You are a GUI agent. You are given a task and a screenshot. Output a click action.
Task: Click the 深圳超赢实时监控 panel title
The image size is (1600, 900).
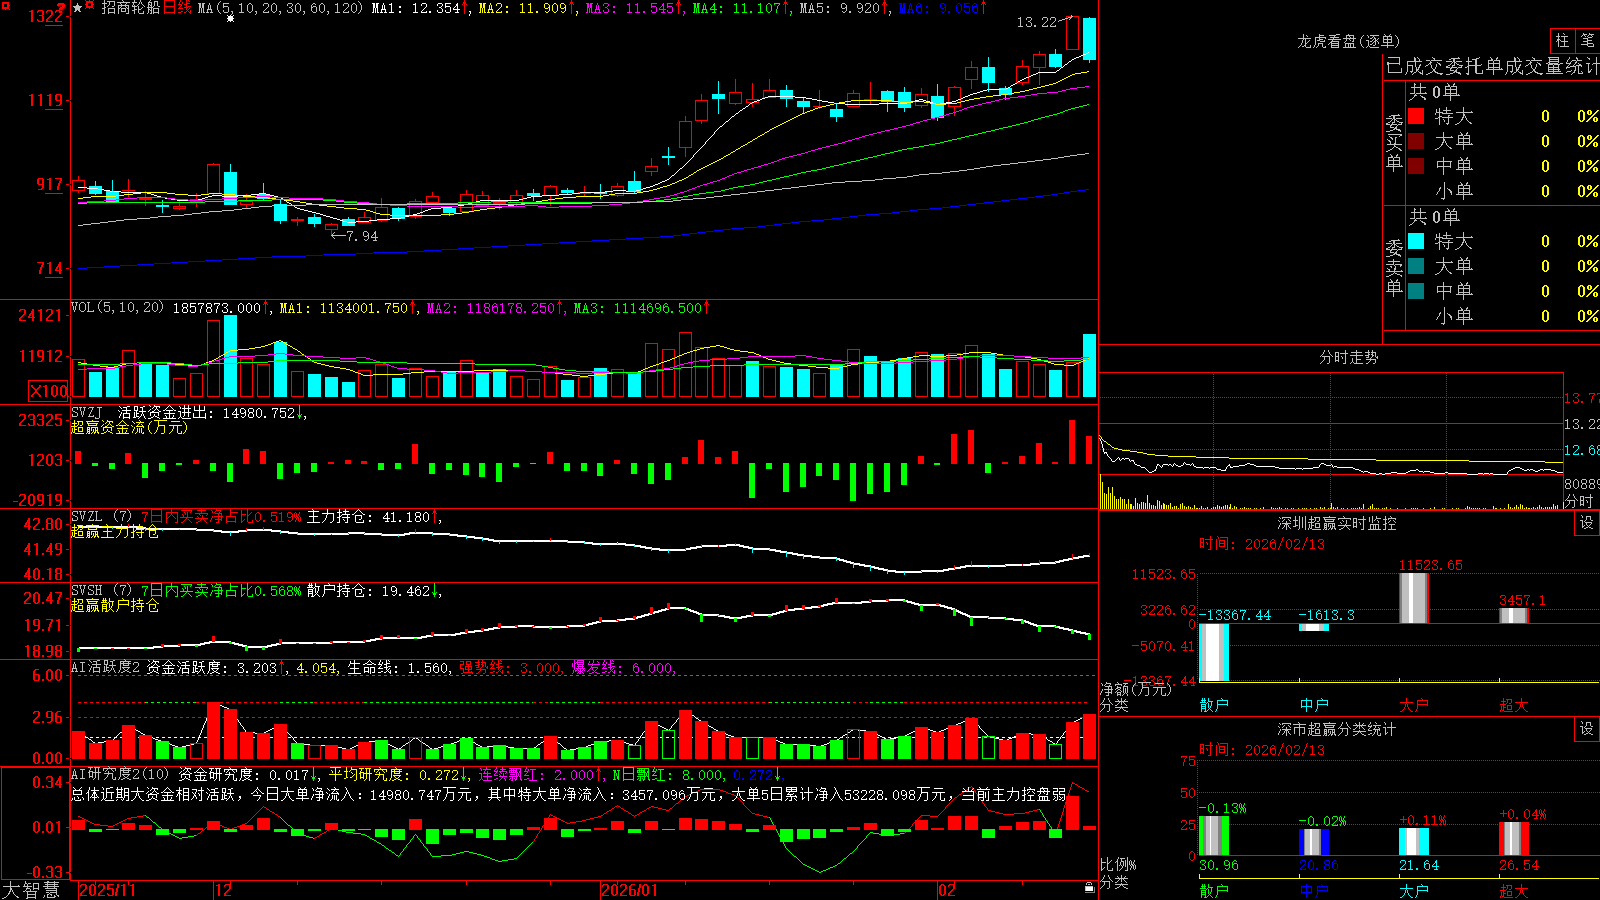(x=1337, y=523)
